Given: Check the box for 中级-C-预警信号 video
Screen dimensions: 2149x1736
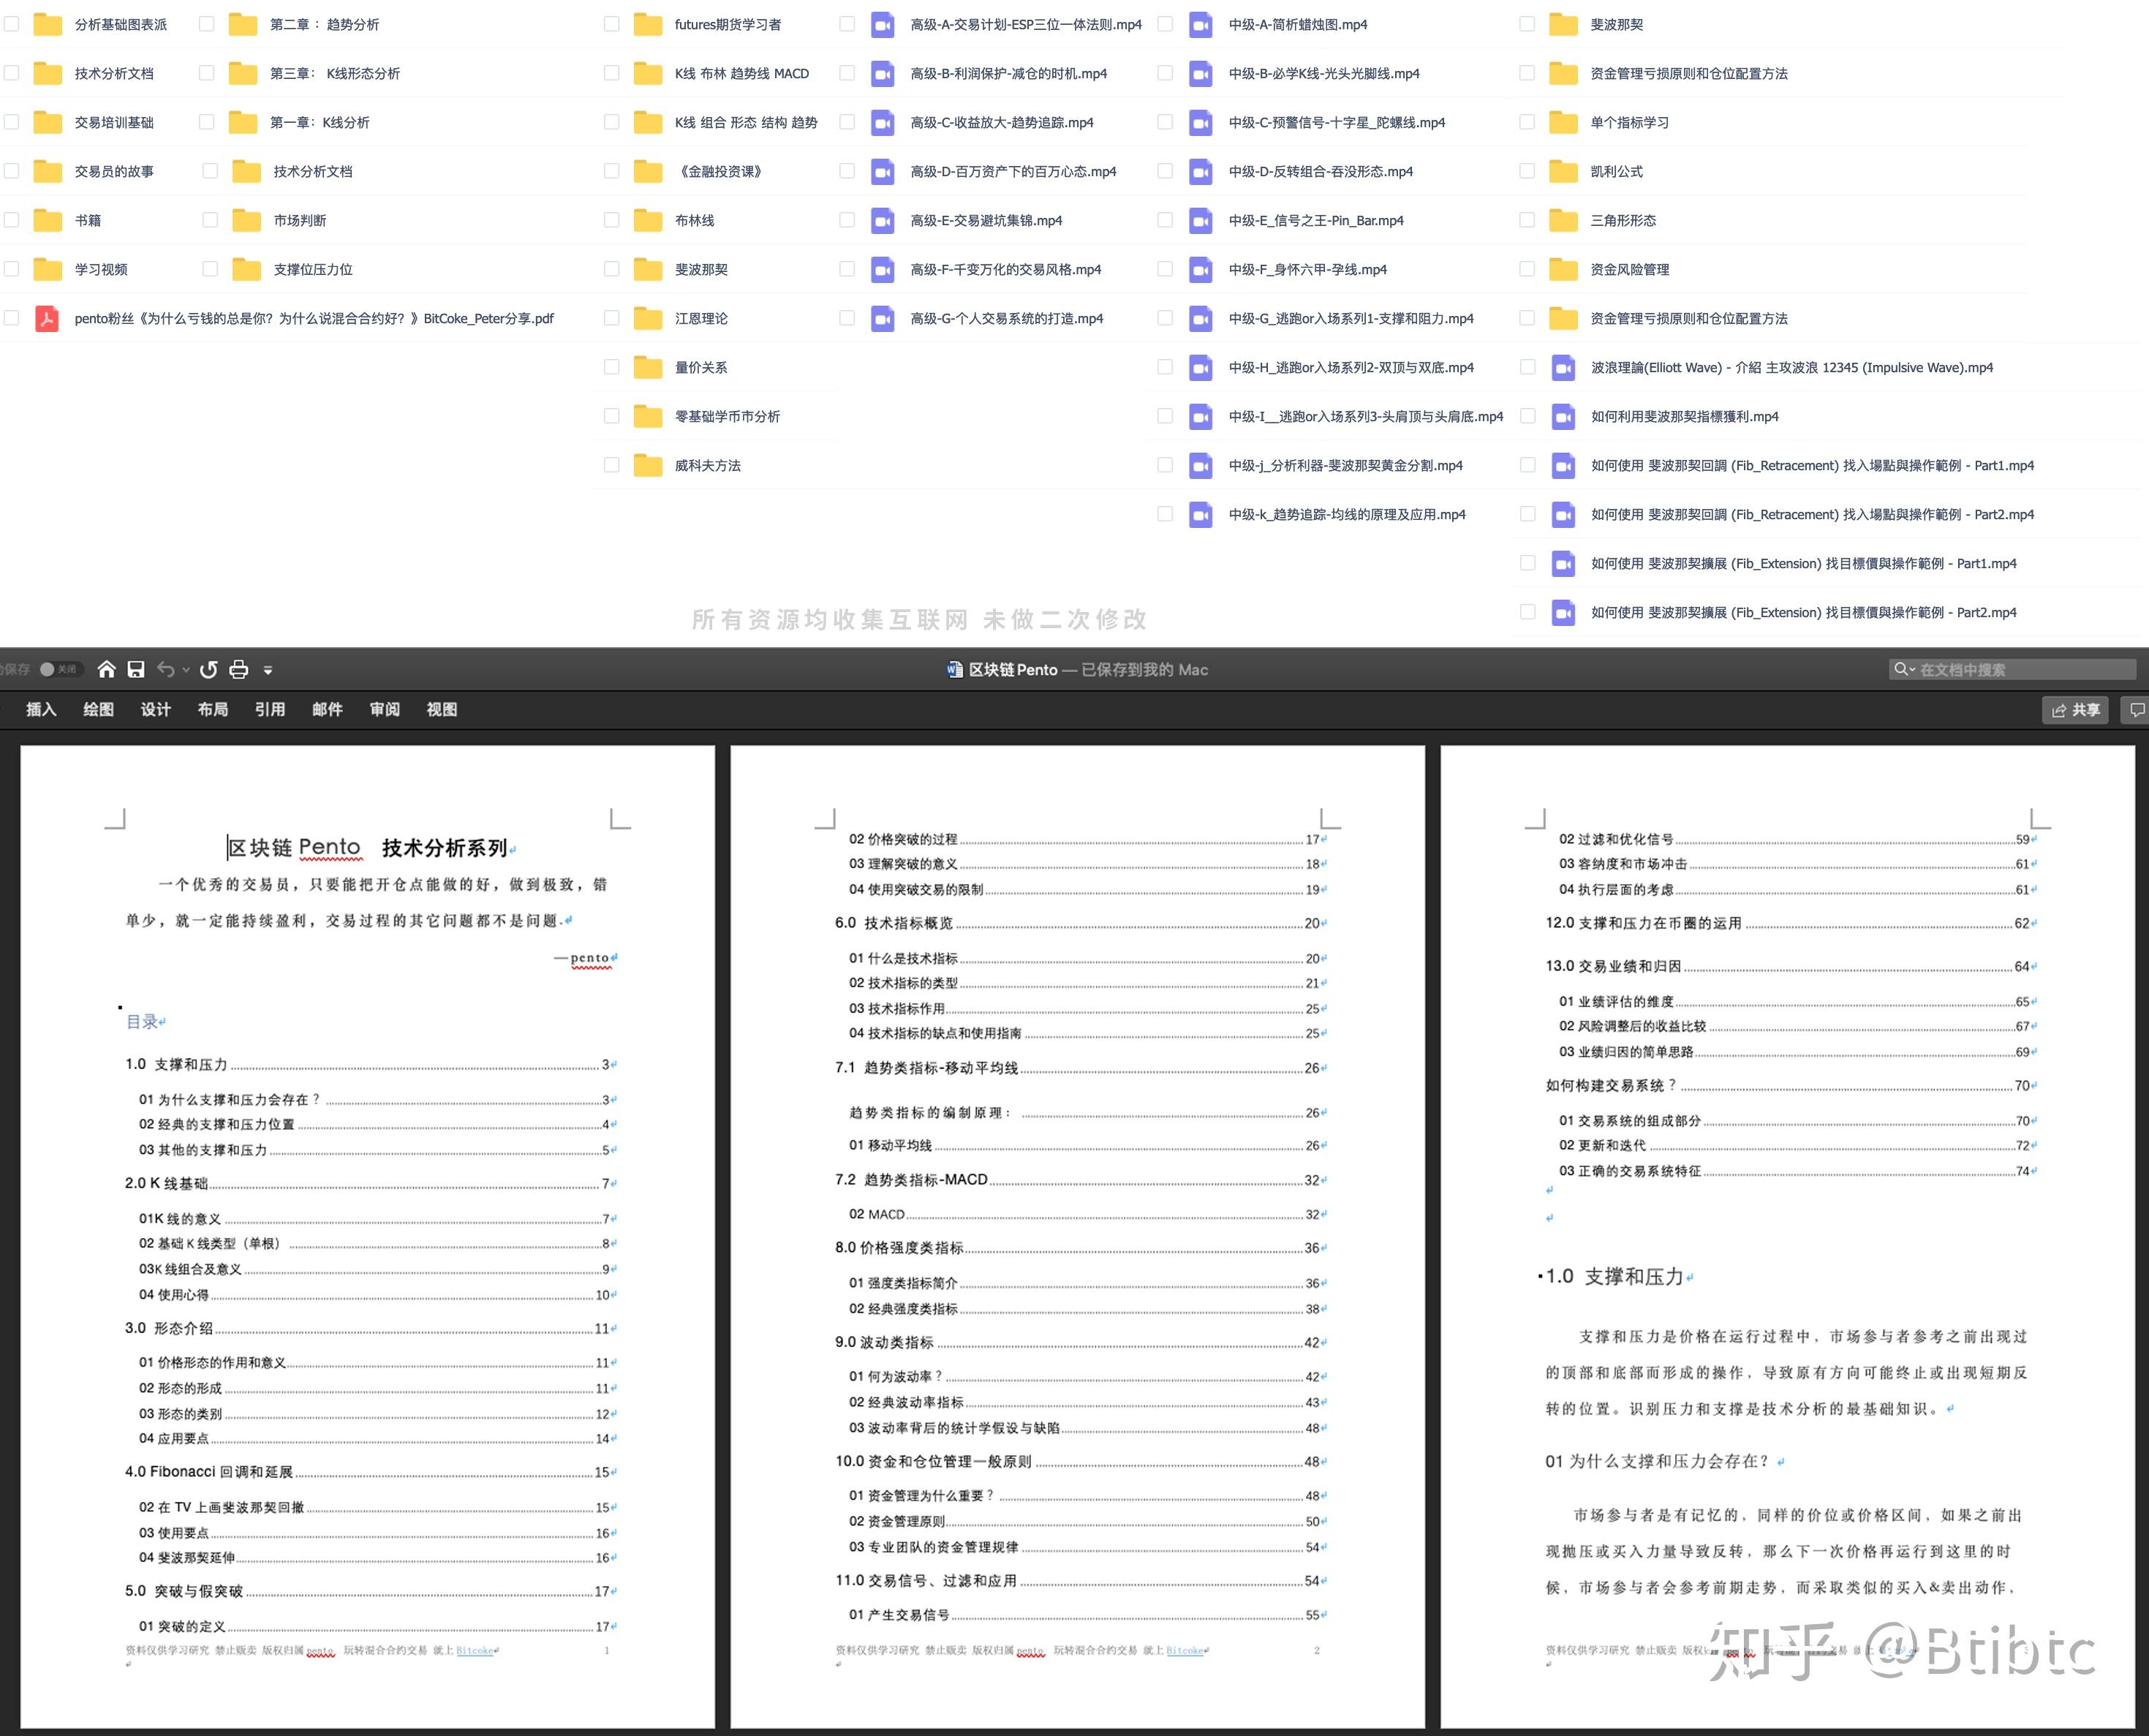Looking at the screenshot, I should (1165, 122).
